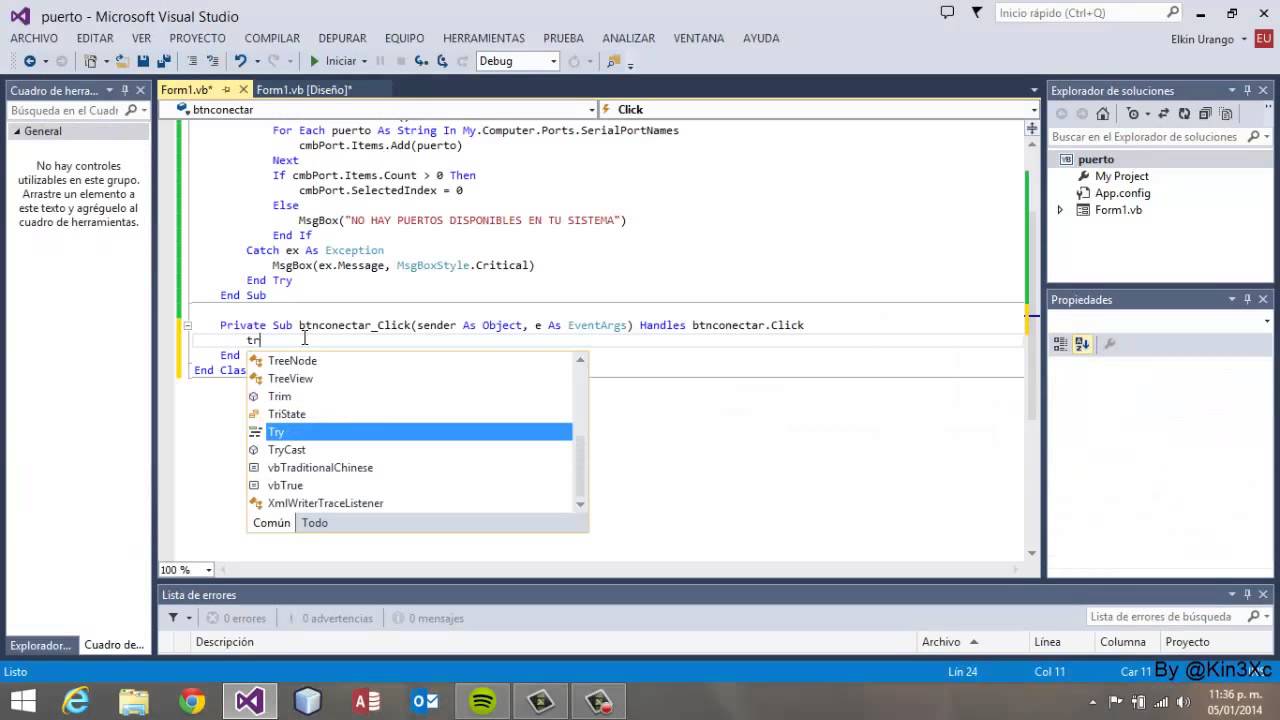
Task: Collapse the btnconectar_Click Sub outline
Action: [187, 325]
